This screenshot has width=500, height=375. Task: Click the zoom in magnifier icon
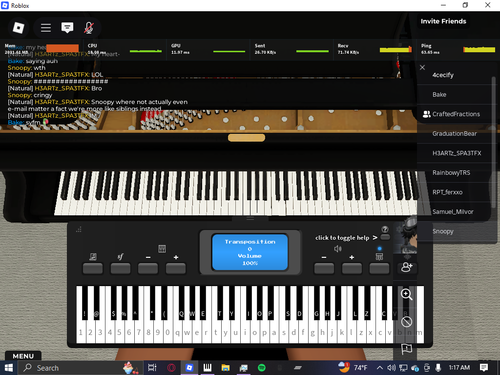point(406,294)
